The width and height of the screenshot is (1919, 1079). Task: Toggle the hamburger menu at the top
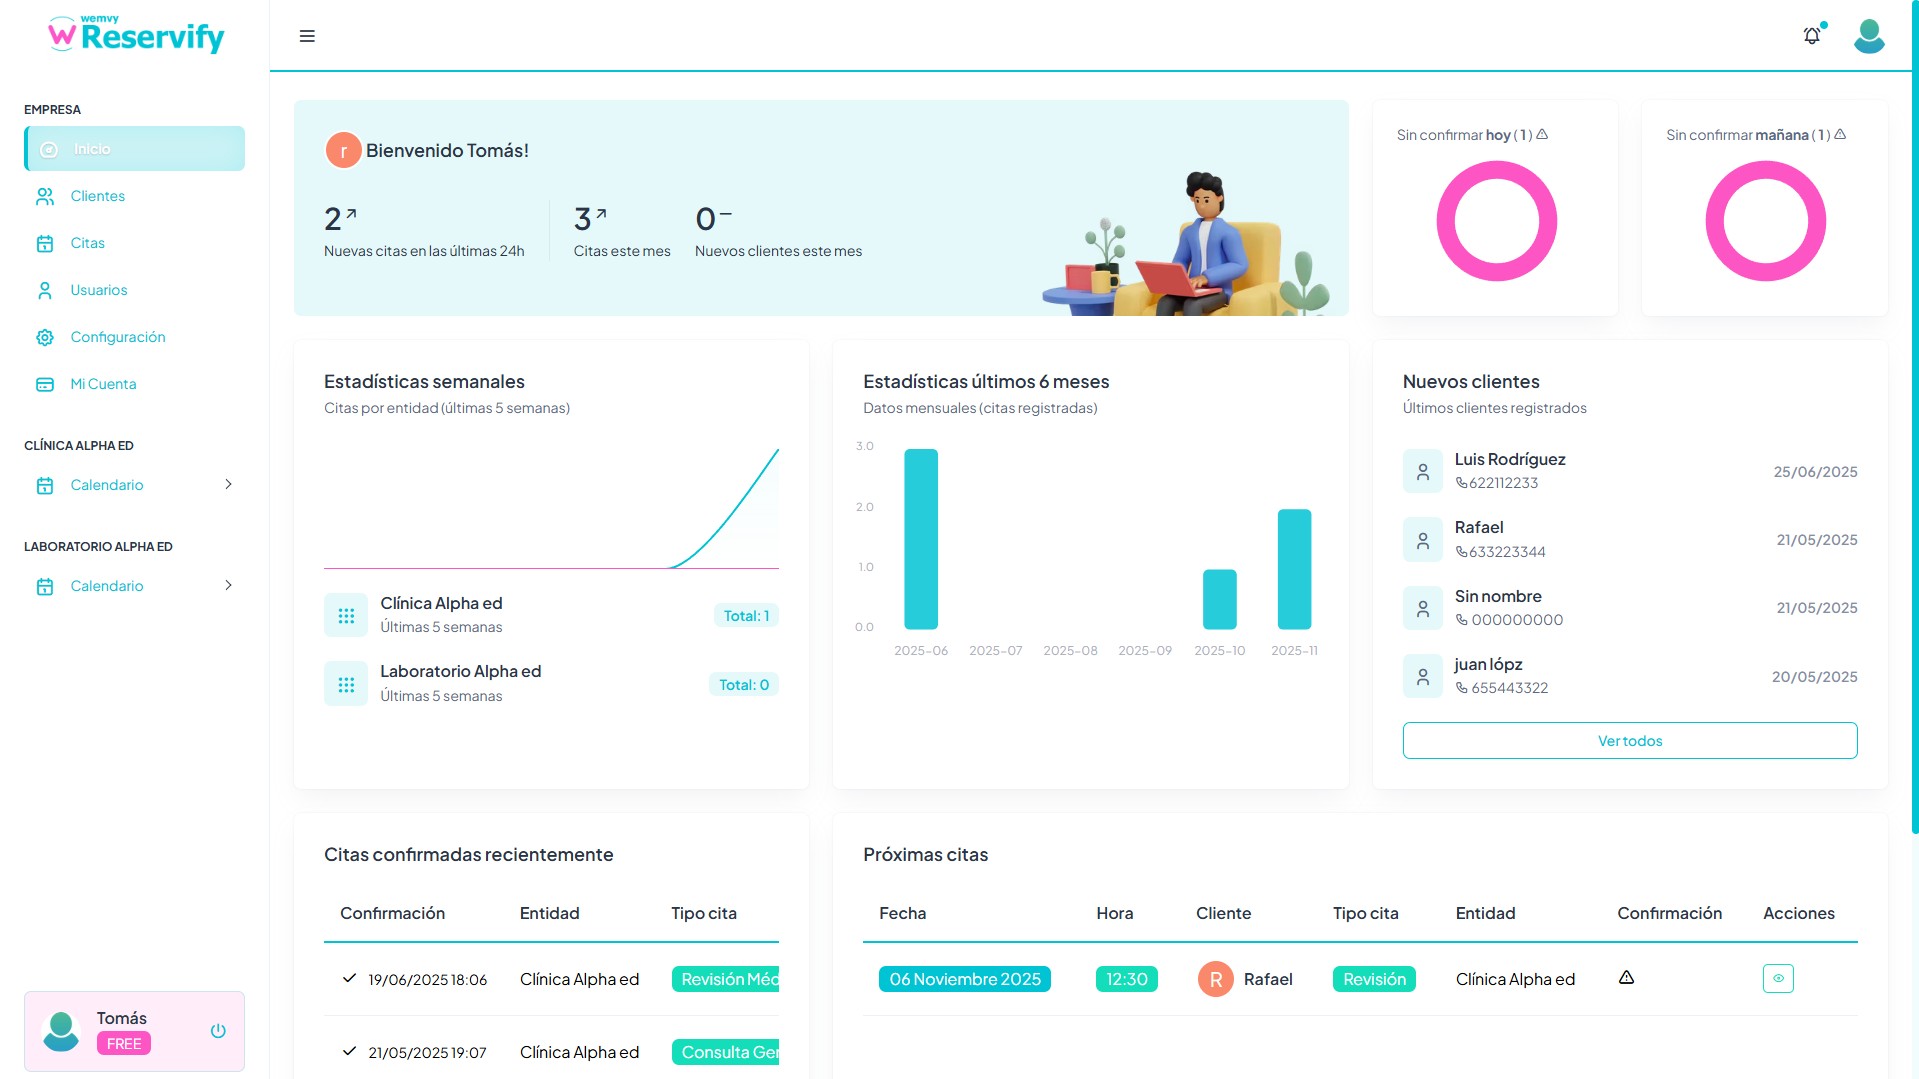(x=307, y=36)
